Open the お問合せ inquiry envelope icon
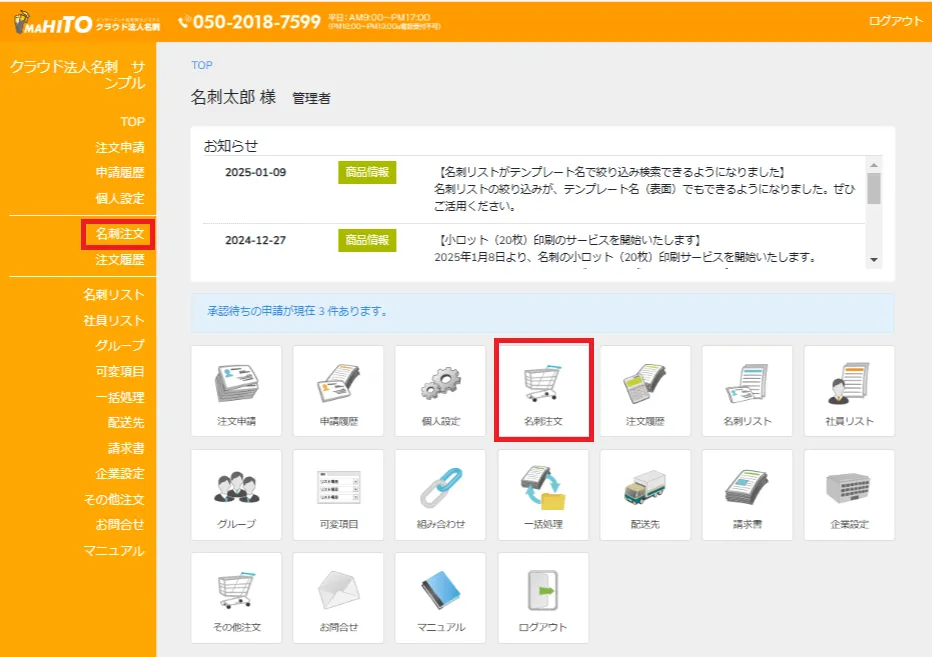Viewport: 932px width, 657px height. 338,596
